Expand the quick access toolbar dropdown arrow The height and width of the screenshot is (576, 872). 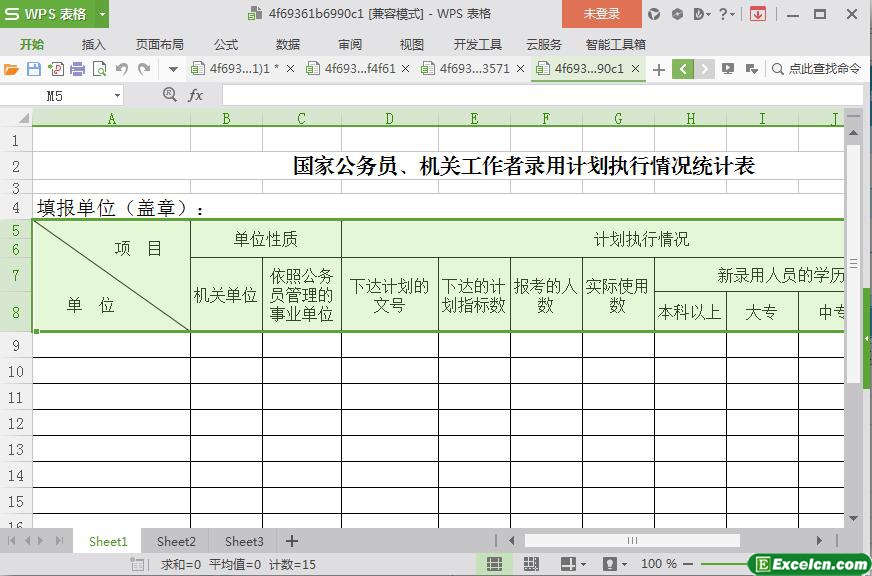[x=173, y=69]
